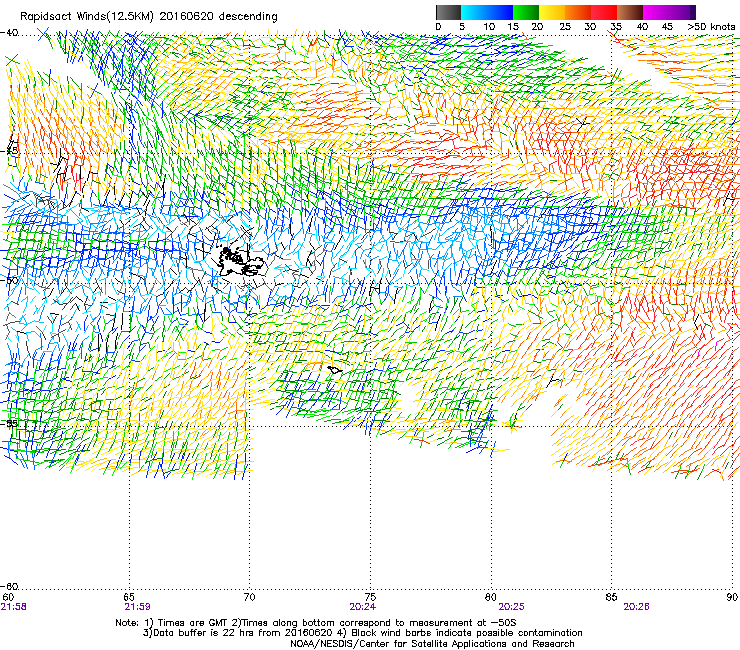740x650 pixels.
Task: Click the dark purple 45-50 legend segment
Action: (682, 12)
